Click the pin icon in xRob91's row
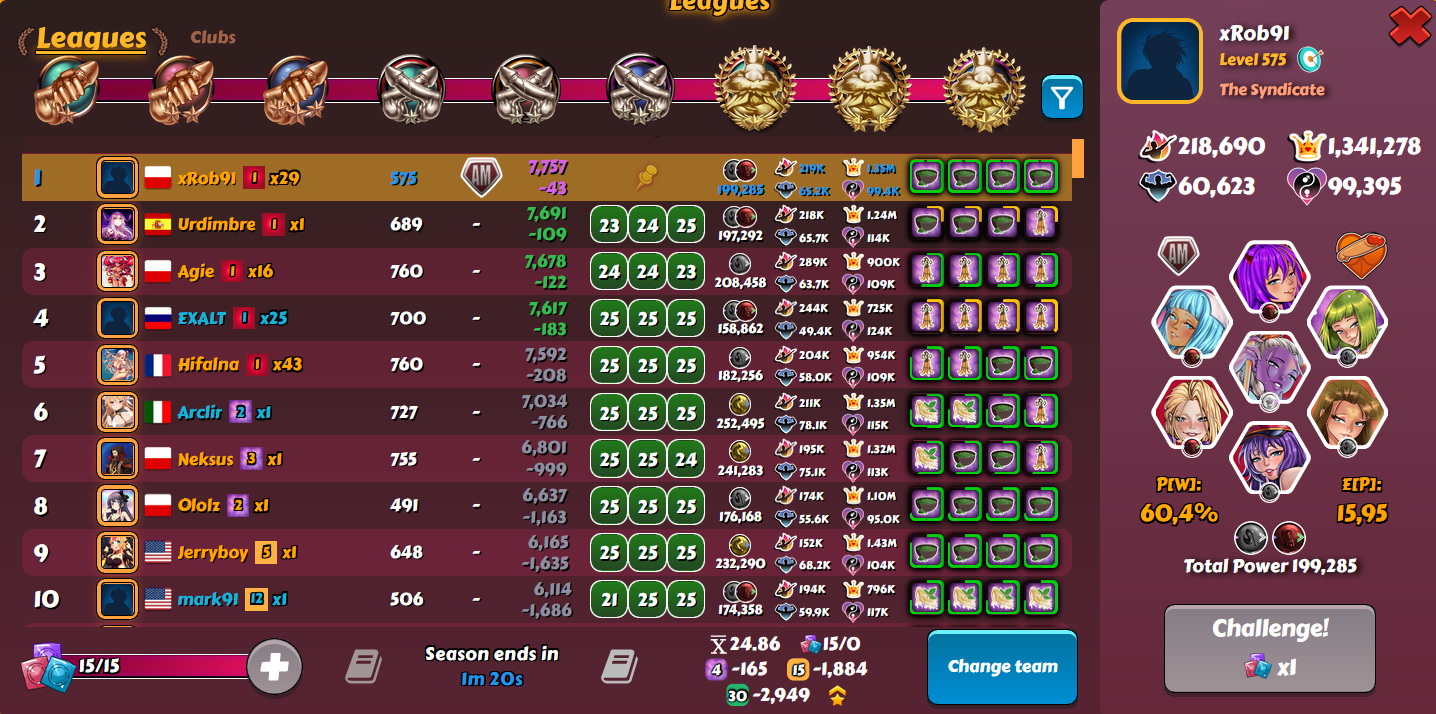 (647, 178)
